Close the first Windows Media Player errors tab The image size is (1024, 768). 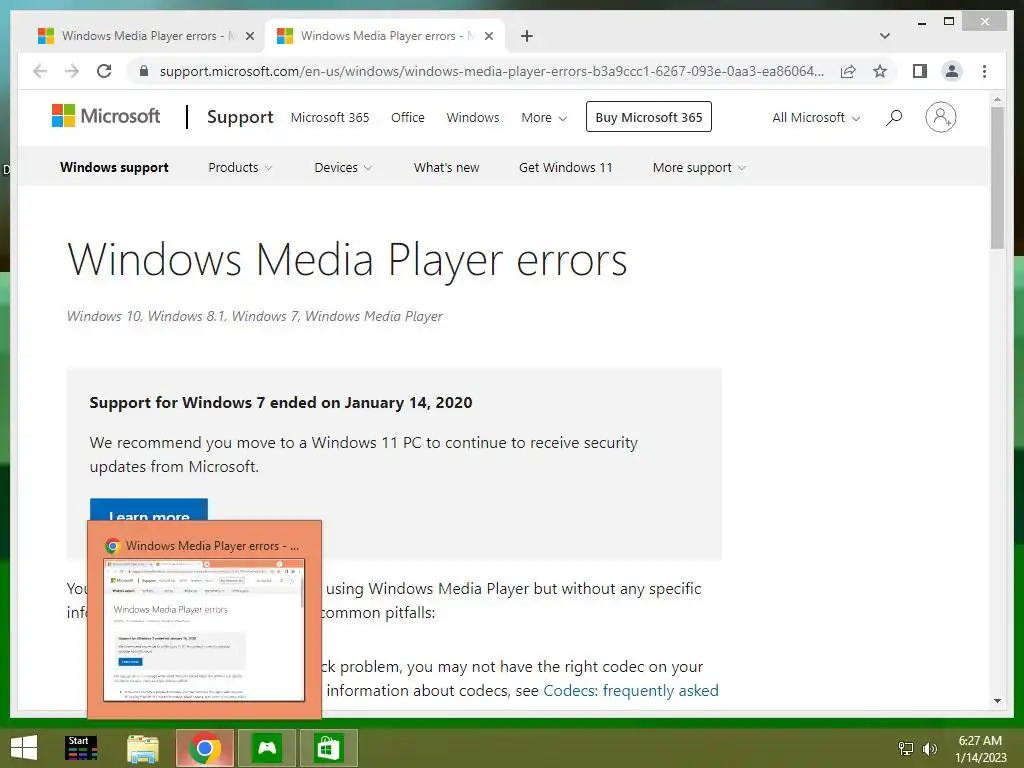pos(249,36)
